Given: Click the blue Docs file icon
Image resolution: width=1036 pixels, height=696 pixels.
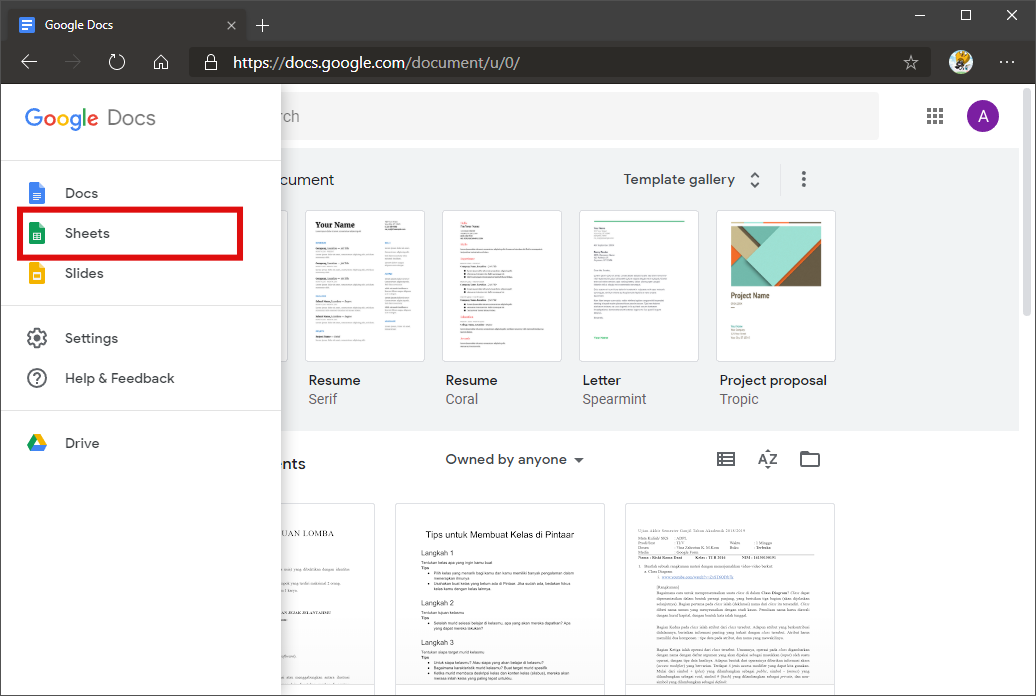Looking at the screenshot, I should tap(37, 193).
